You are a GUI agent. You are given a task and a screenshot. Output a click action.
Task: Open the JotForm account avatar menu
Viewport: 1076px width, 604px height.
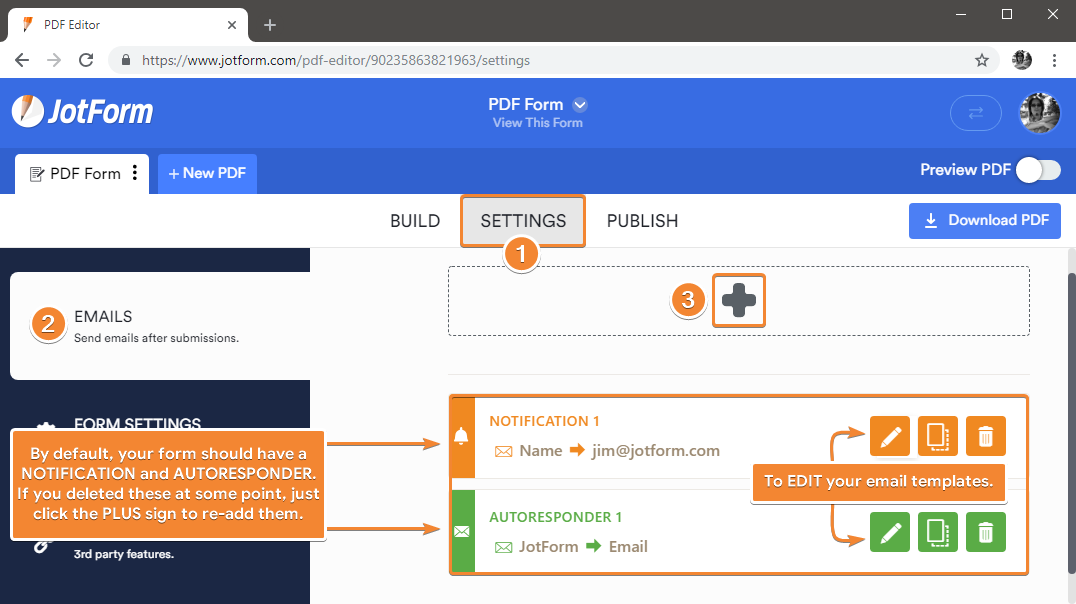(x=1040, y=113)
